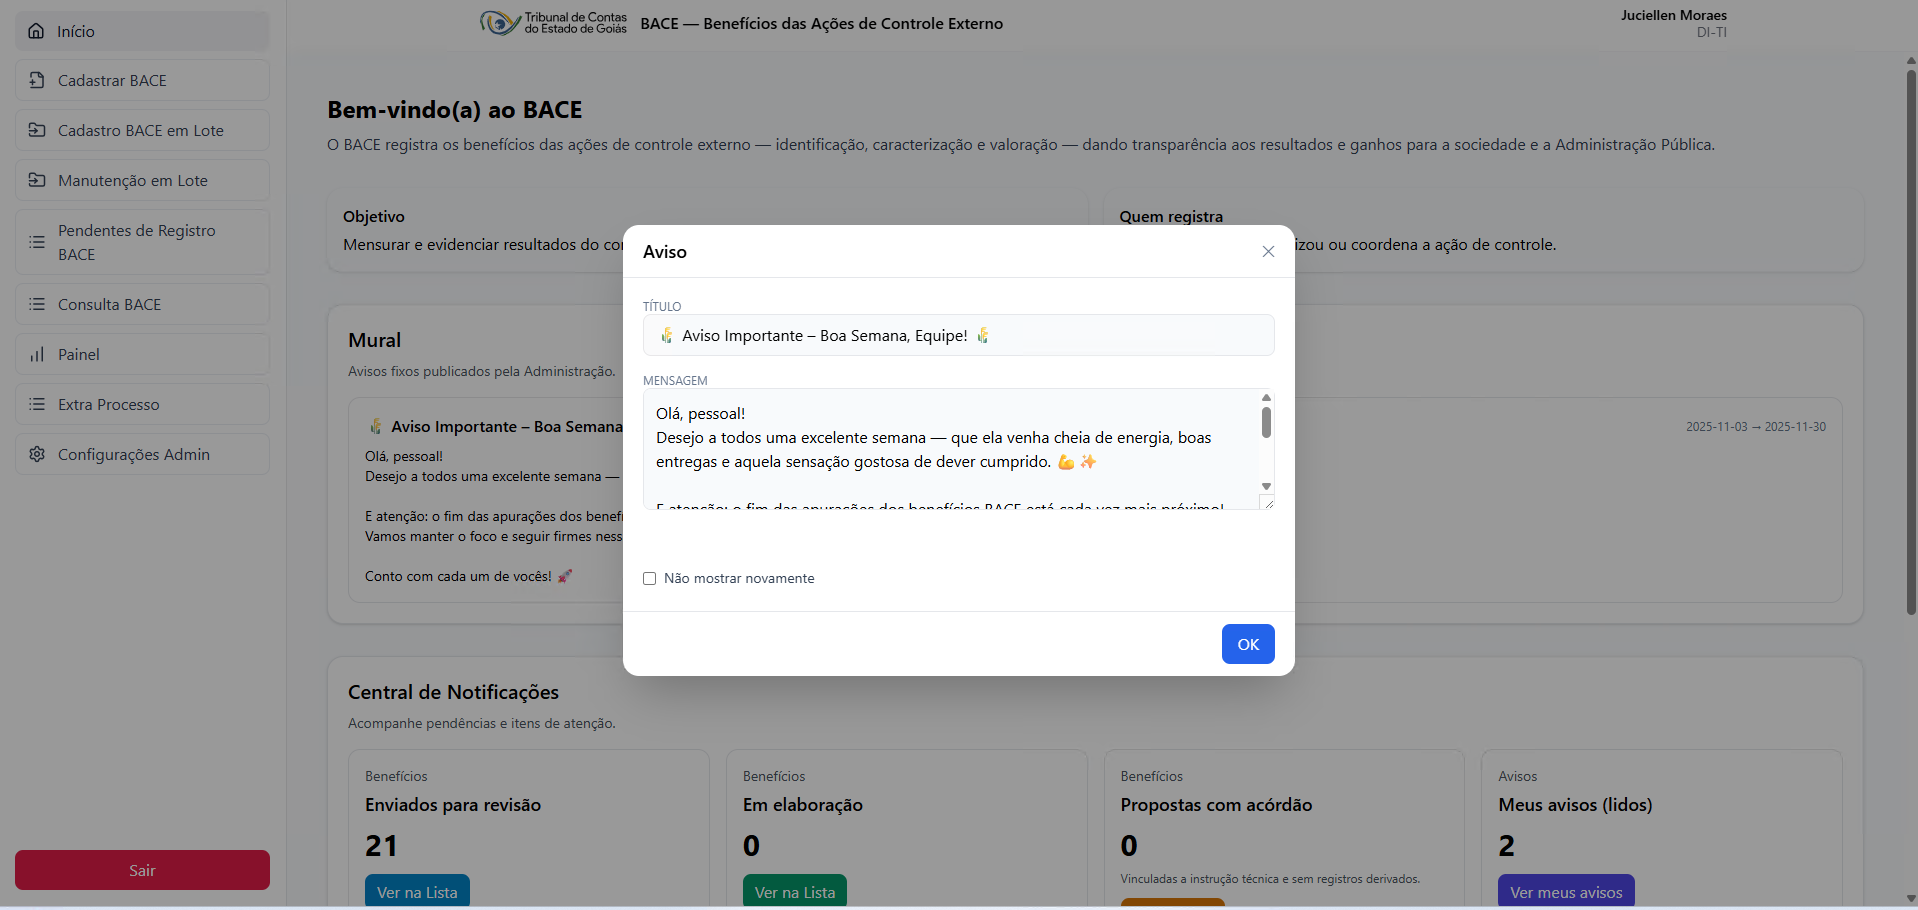Image resolution: width=1918 pixels, height=910 pixels.
Task: Click the Pendentes de Registro list icon
Action: click(x=37, y=242)
